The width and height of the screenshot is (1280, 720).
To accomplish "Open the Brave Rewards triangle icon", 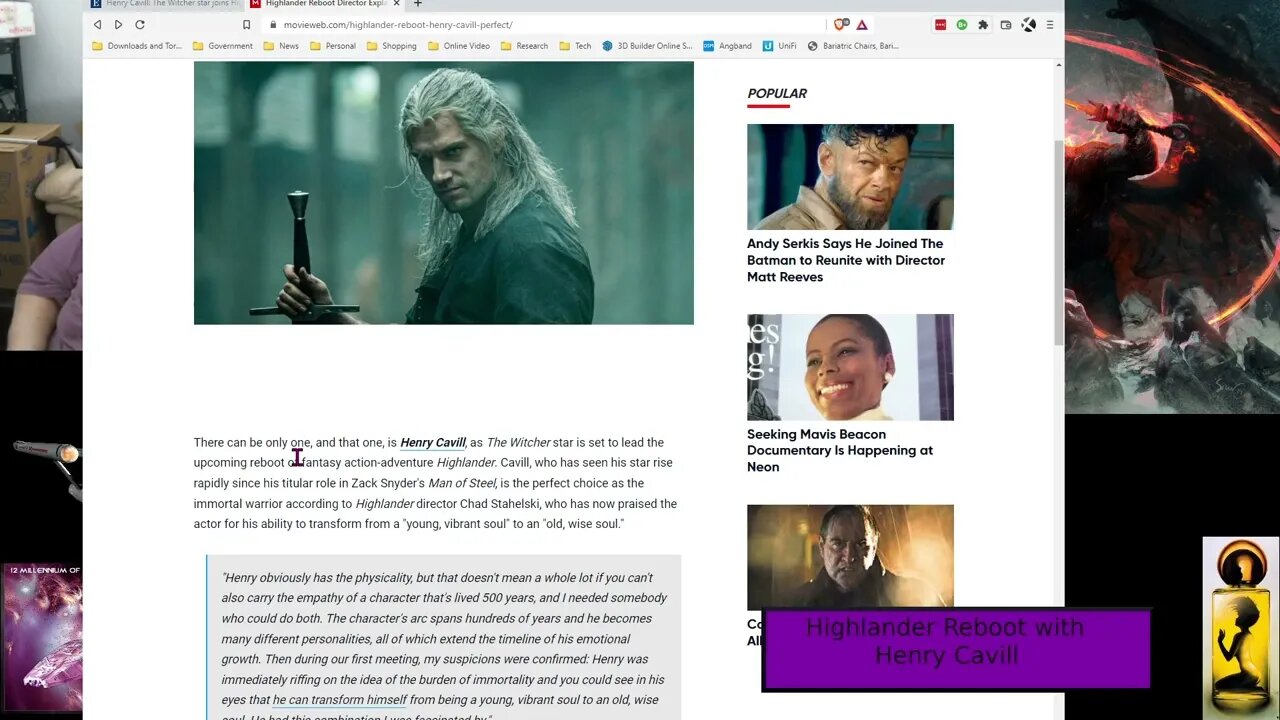I will click(x=862, y=24).
